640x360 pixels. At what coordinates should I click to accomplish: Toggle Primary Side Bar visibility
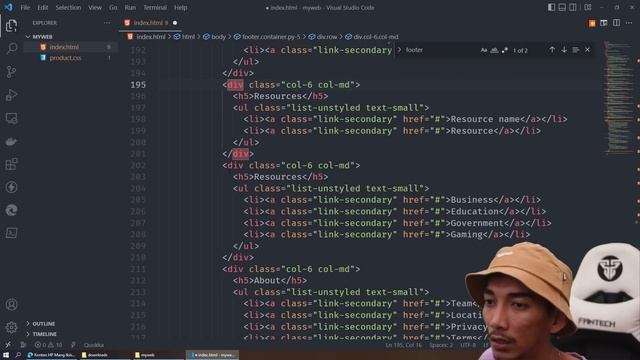pos(551,7)
